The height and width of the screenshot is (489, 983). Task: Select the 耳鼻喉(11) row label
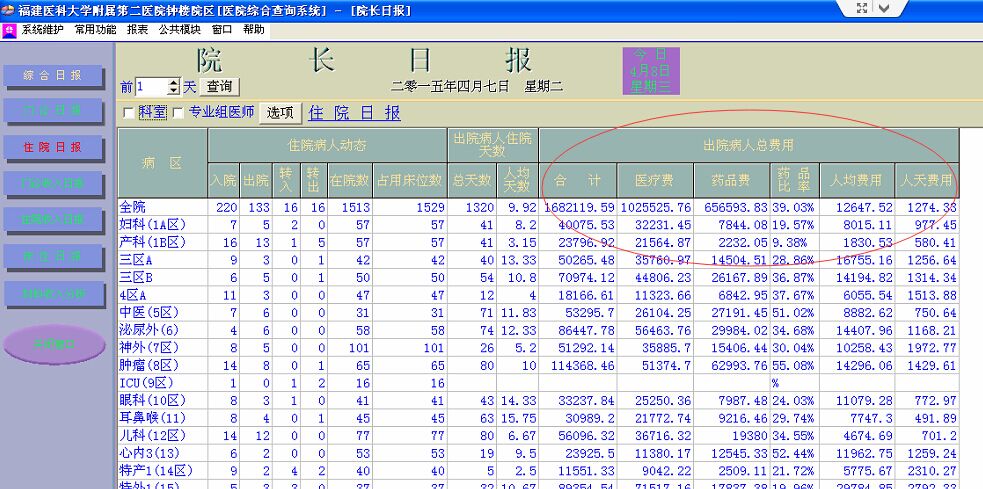(x=153, y=418)
